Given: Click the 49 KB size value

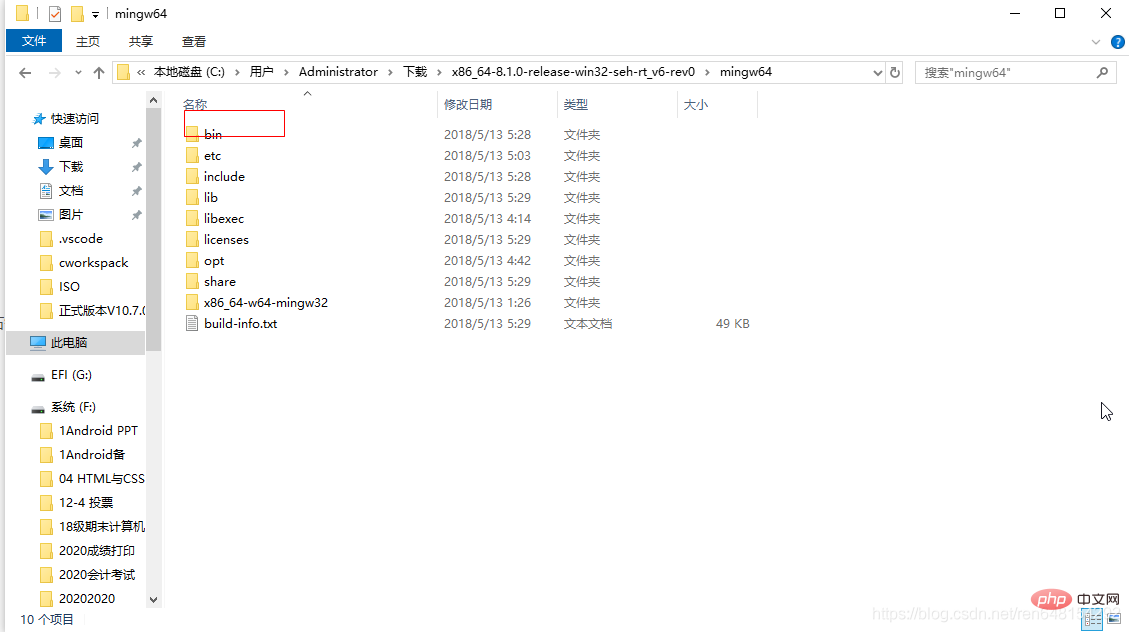Looking at the screenshot, I should point(732,324).
